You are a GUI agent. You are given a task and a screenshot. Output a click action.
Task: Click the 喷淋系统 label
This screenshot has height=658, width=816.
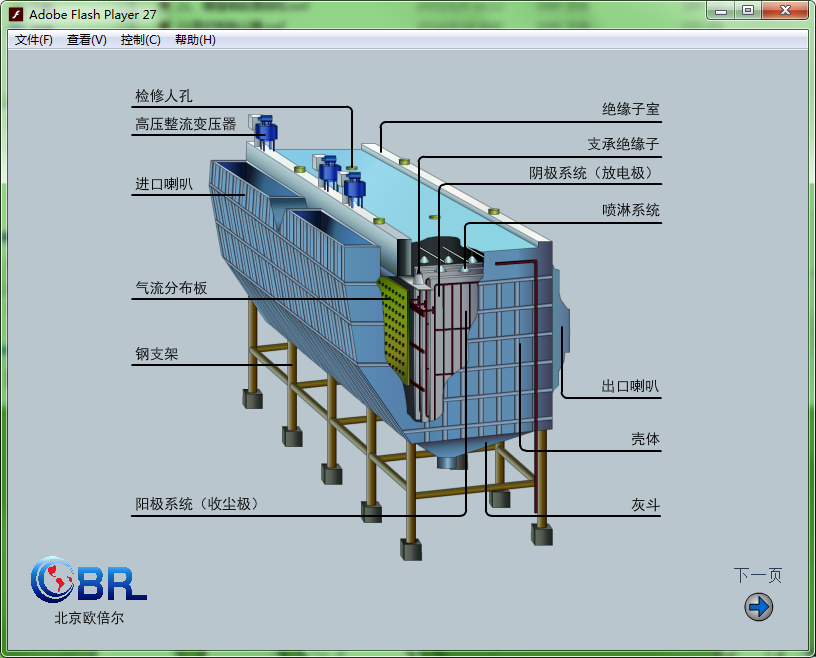(630, 210)
